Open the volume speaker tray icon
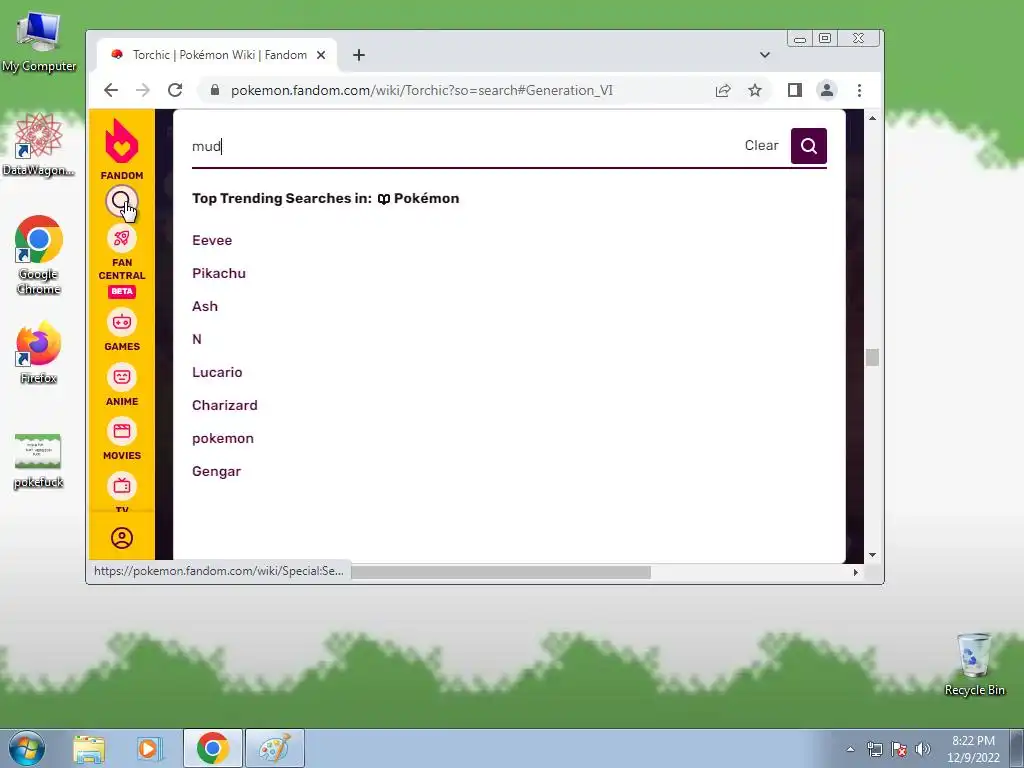The image size is (1024, 768). click(923, 749)
